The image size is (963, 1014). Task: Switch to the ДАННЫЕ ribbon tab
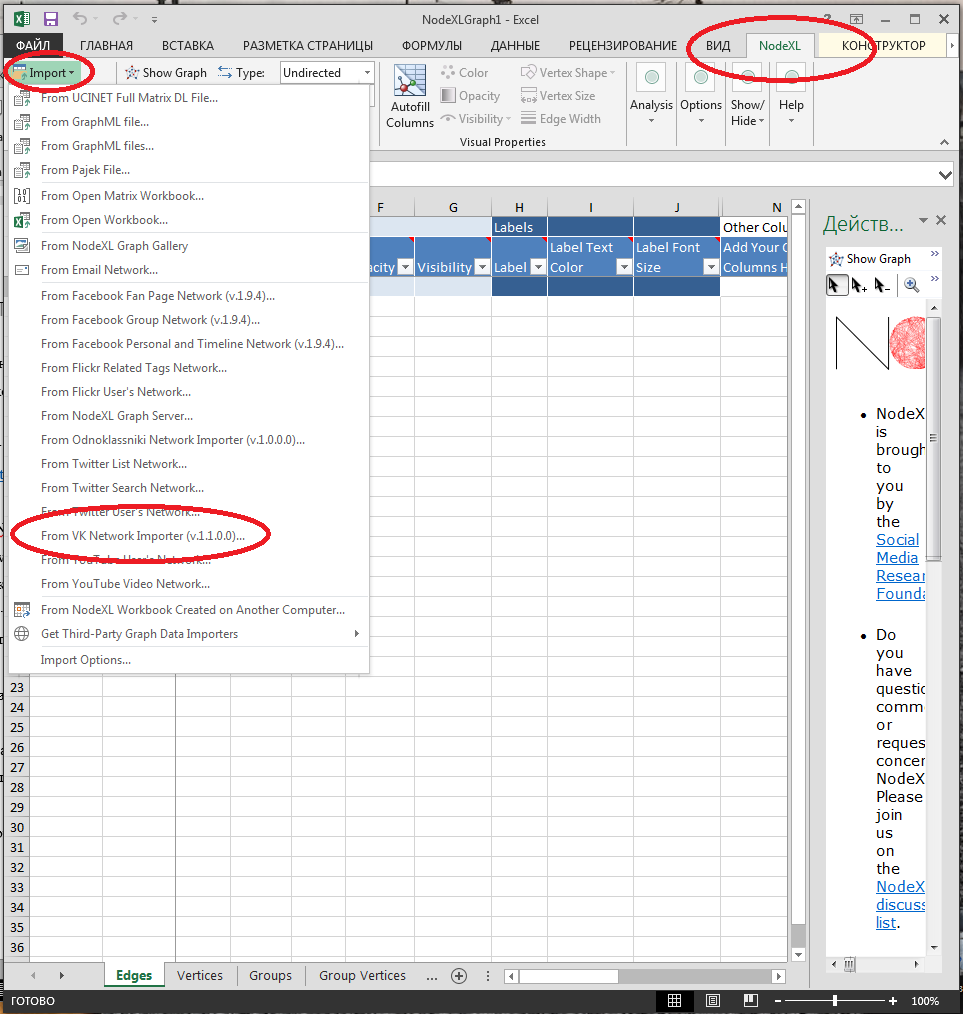tap(515, 45)
